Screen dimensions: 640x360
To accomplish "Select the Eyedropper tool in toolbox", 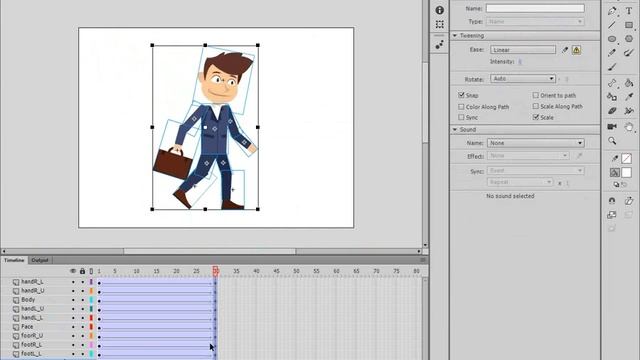I will coord(629,97).
